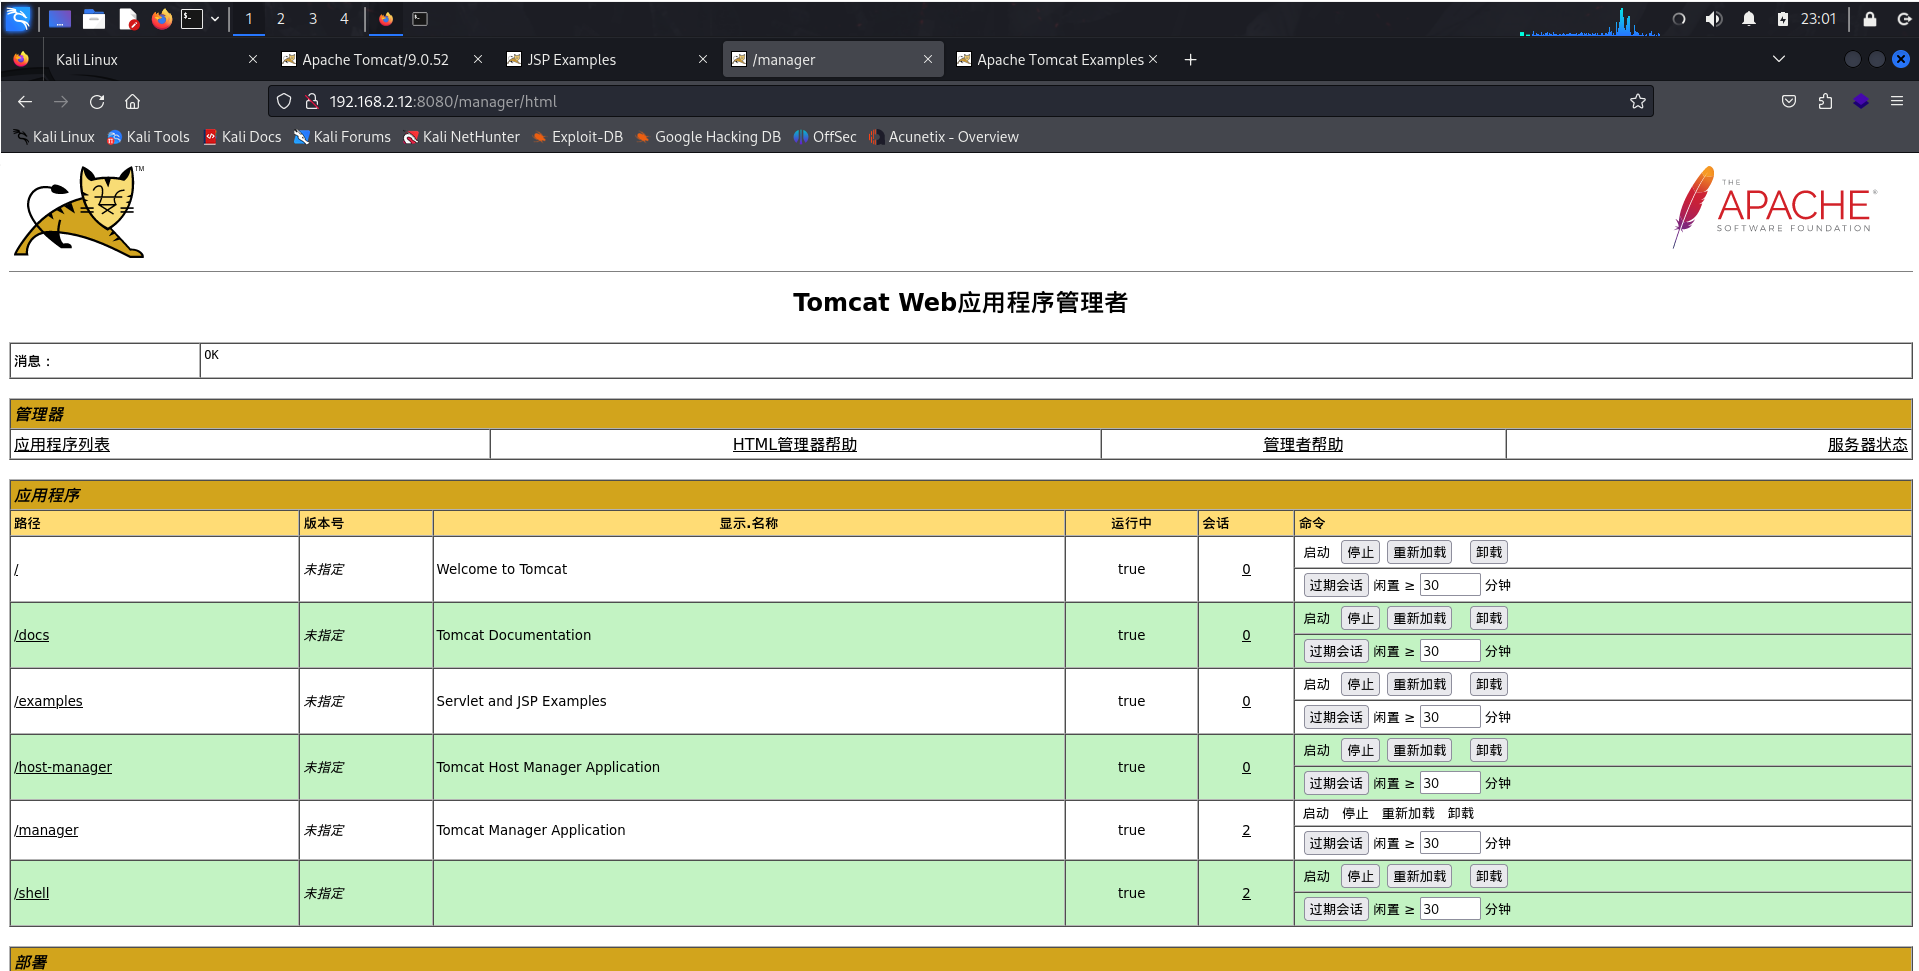Viewport: 1919px width, 971px height.
Task: Reload the current page
Action: tap(97, 101)
